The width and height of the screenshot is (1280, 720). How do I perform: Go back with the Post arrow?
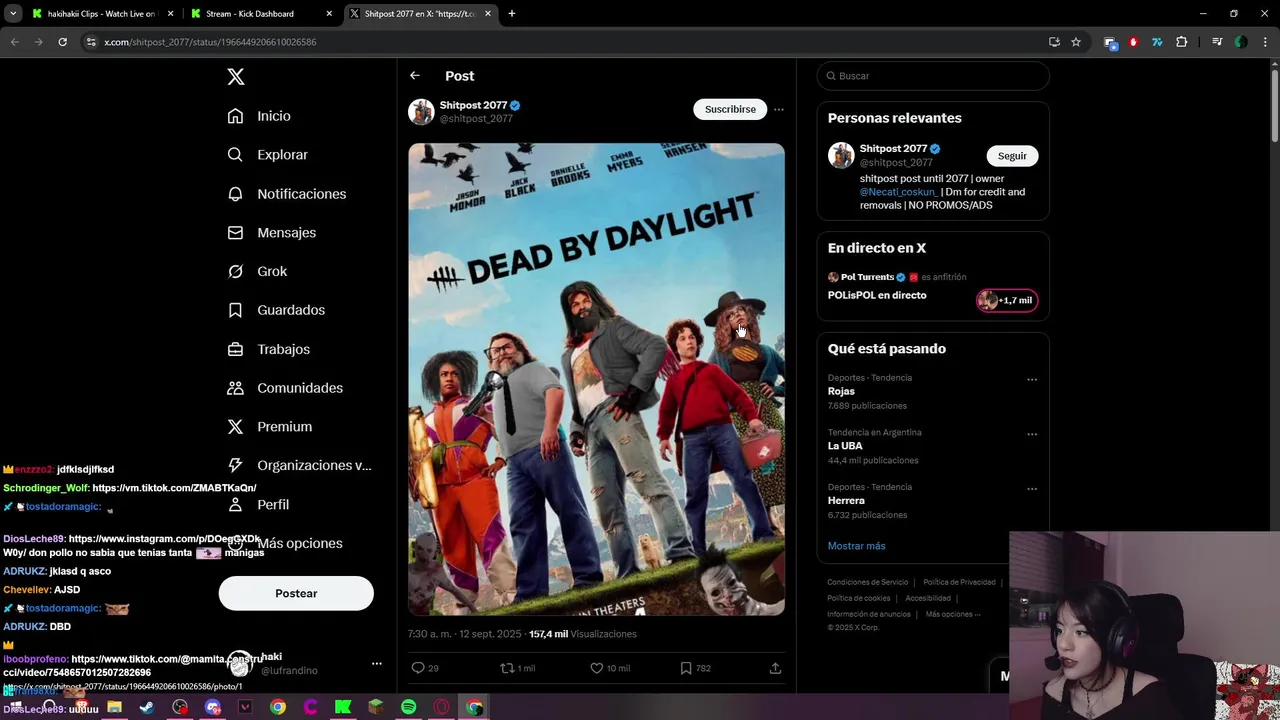pyautogui.click(x=415, y=76)
